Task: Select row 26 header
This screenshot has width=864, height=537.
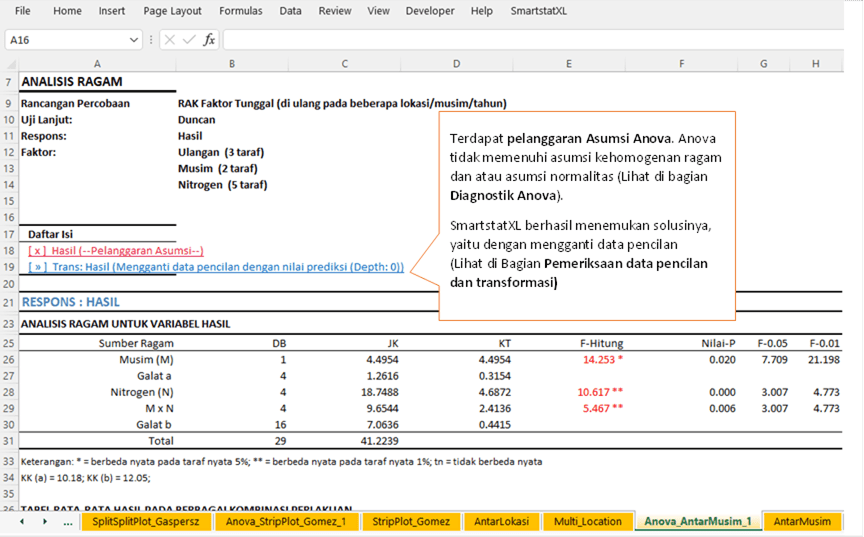Action: [9, 359]
